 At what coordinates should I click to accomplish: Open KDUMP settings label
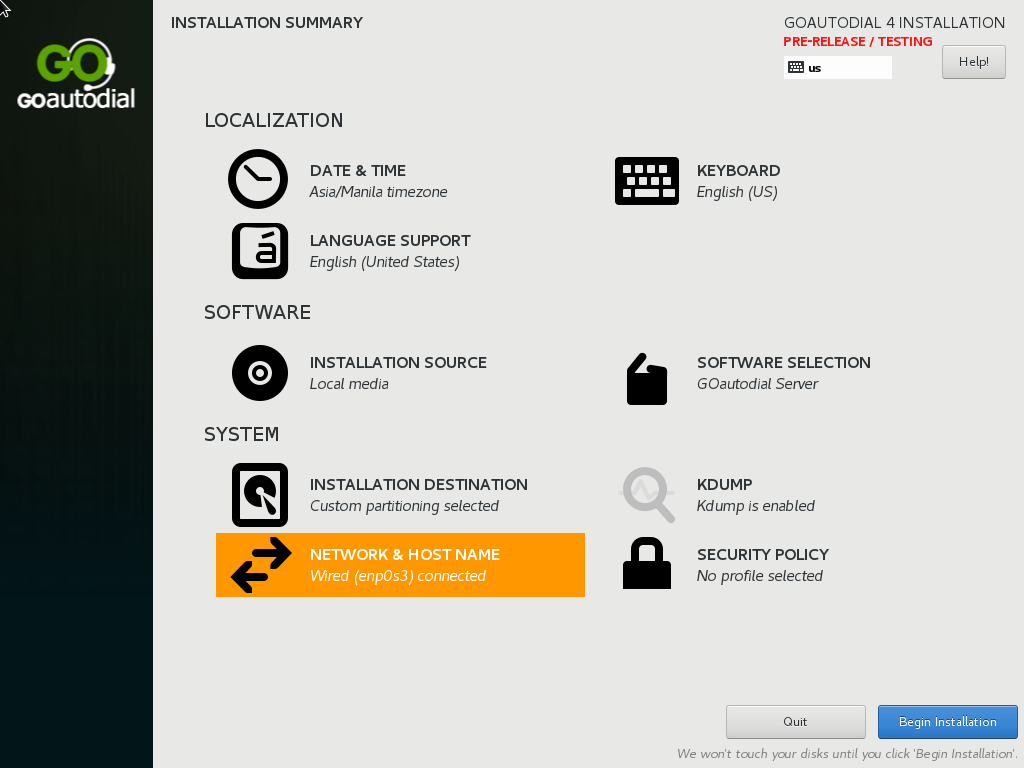point(725,485)
